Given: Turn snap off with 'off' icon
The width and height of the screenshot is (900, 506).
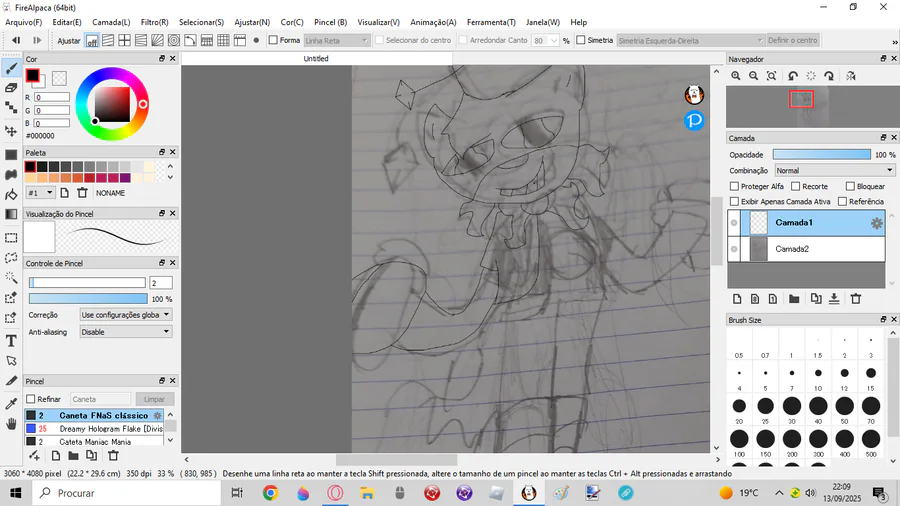Looking at the screenshot, I should (92, 41).
